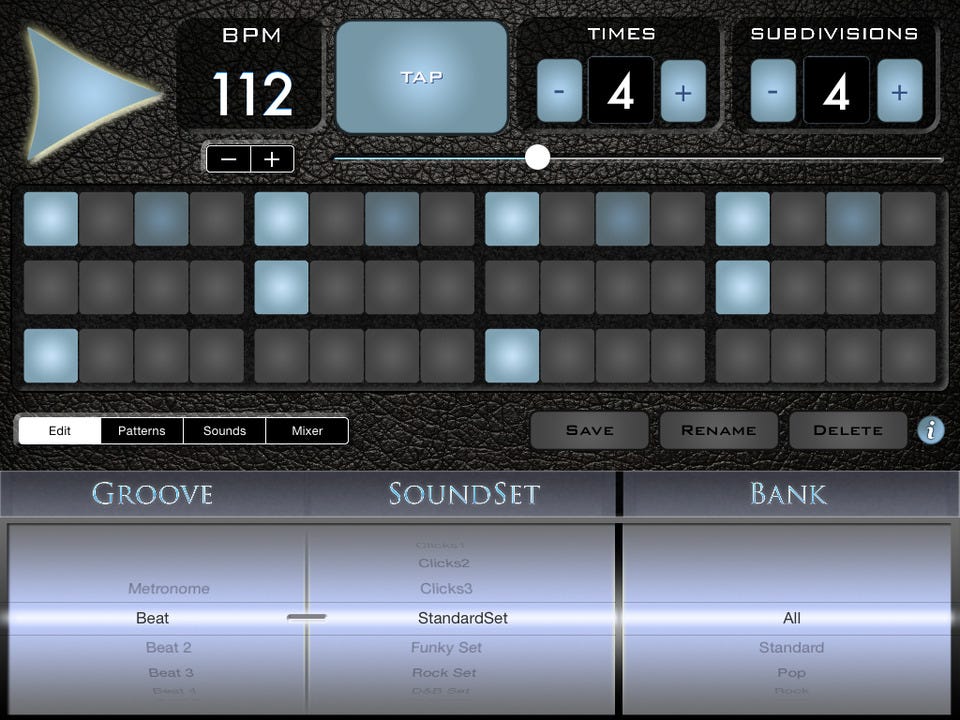
Task: Decrease BPM with the minus button
Action: pos(228,159)
